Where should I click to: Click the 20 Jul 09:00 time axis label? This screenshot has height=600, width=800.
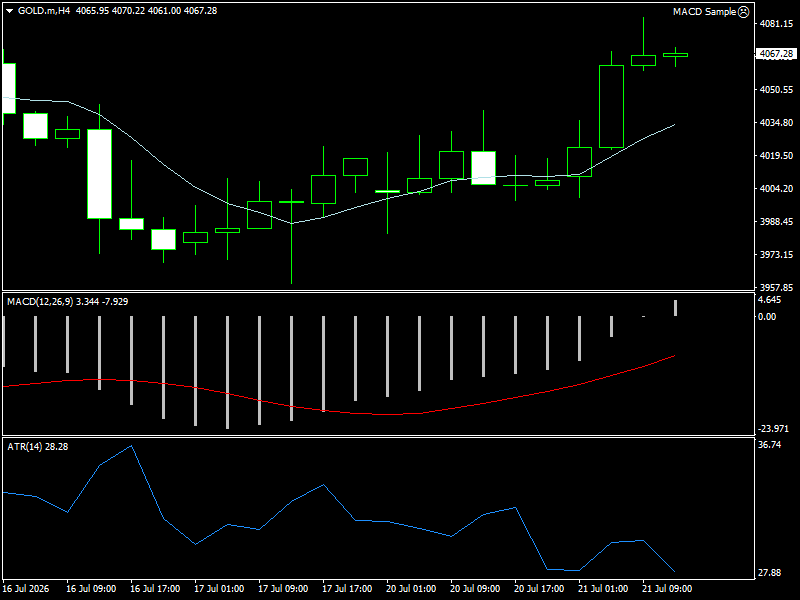click(475, 589)
